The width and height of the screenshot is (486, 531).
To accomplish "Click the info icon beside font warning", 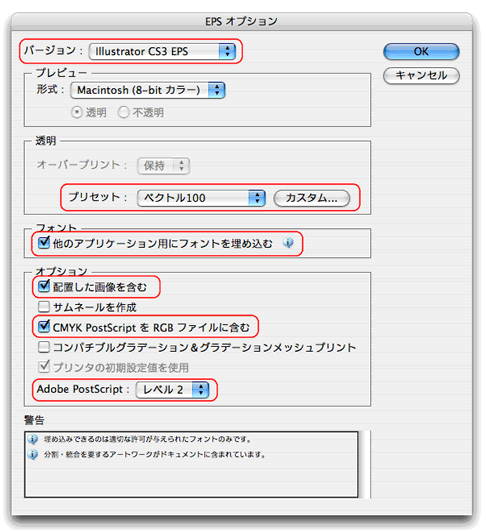I will point(33,439).
